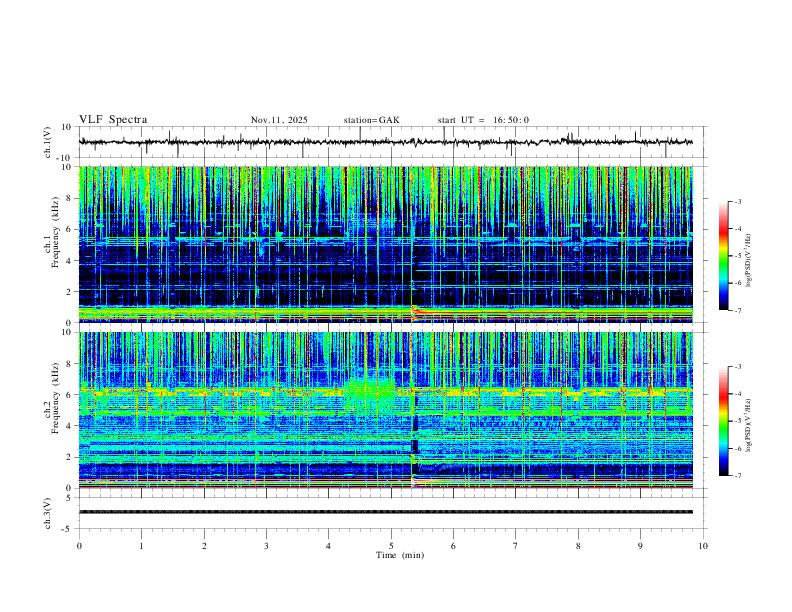Click time axis tick label "0"

(x=79, y=546)
